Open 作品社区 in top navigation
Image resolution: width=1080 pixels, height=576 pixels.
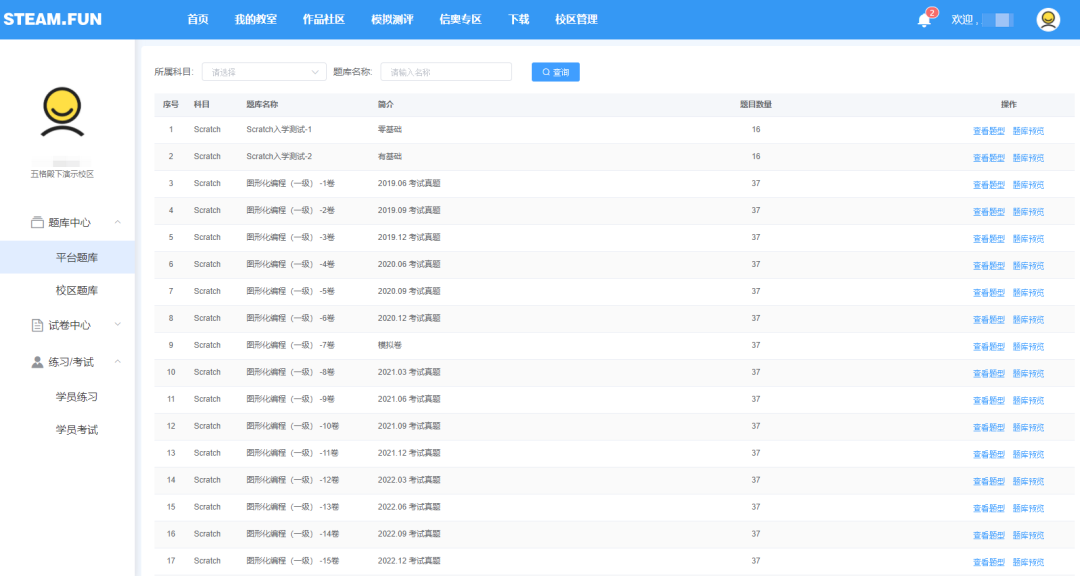tap(324, 19)
